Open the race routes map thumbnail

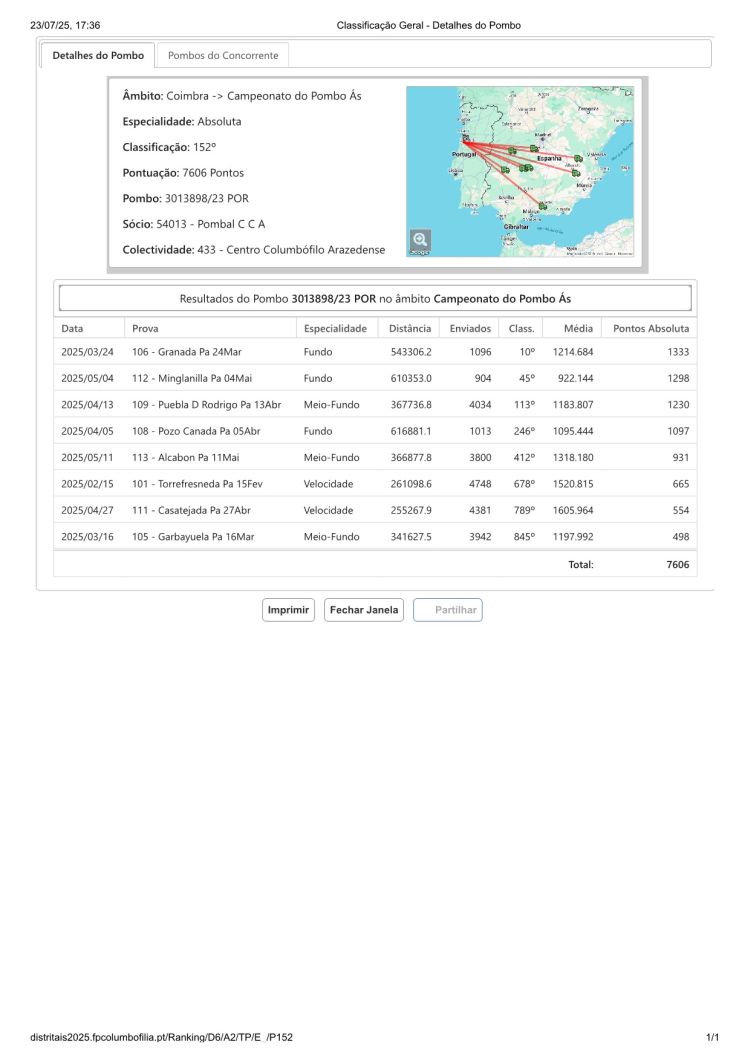tap(520, 171)
